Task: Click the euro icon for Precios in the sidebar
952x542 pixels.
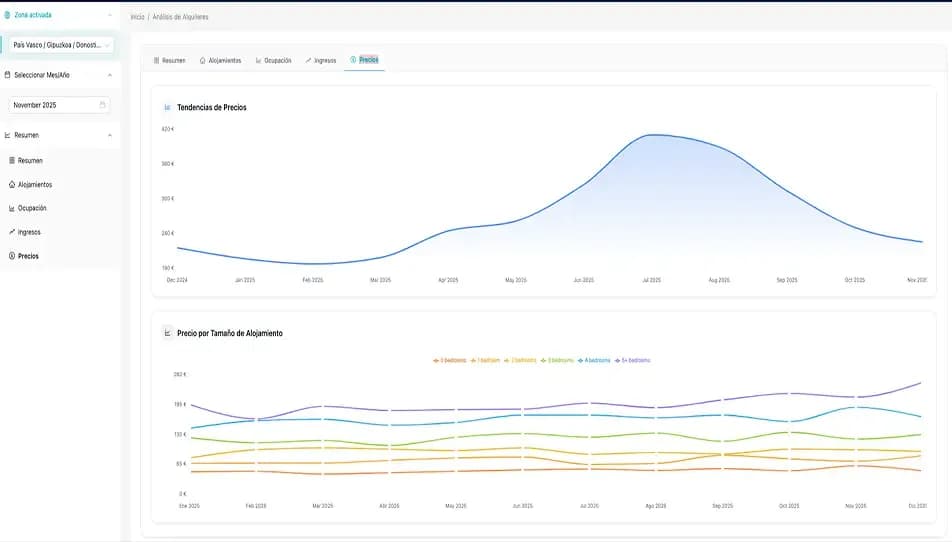Action: (x=12, y=256)
